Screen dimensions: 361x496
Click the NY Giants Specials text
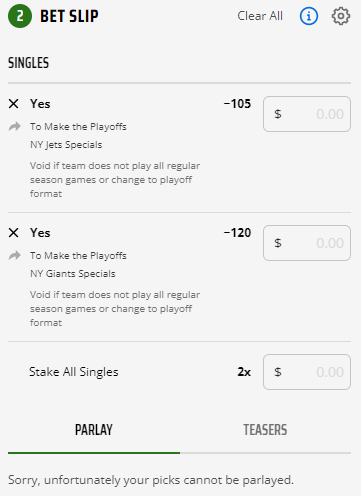tap(73, 274)
